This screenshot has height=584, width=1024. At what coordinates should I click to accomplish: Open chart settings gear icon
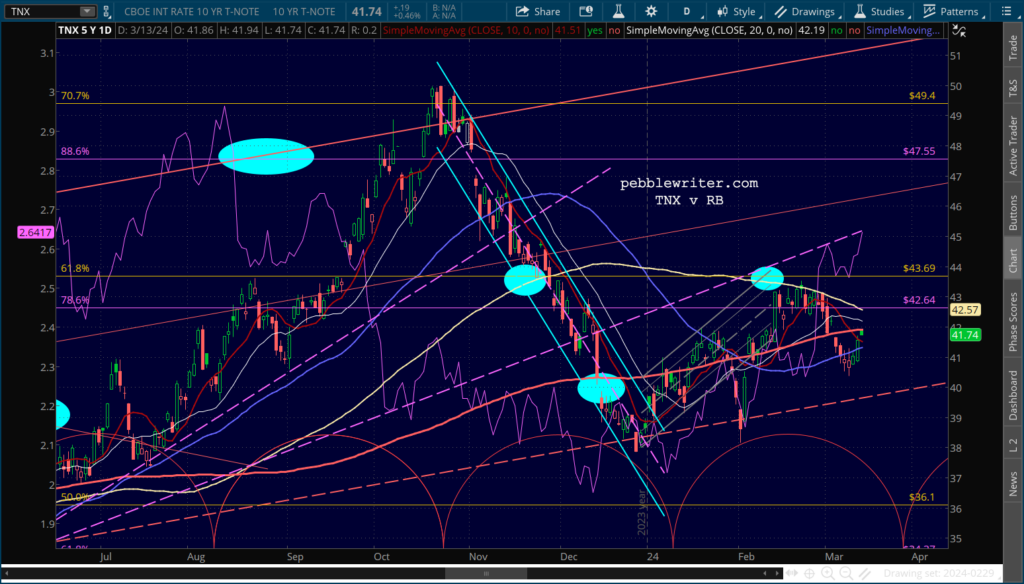[x=651, y=11]
